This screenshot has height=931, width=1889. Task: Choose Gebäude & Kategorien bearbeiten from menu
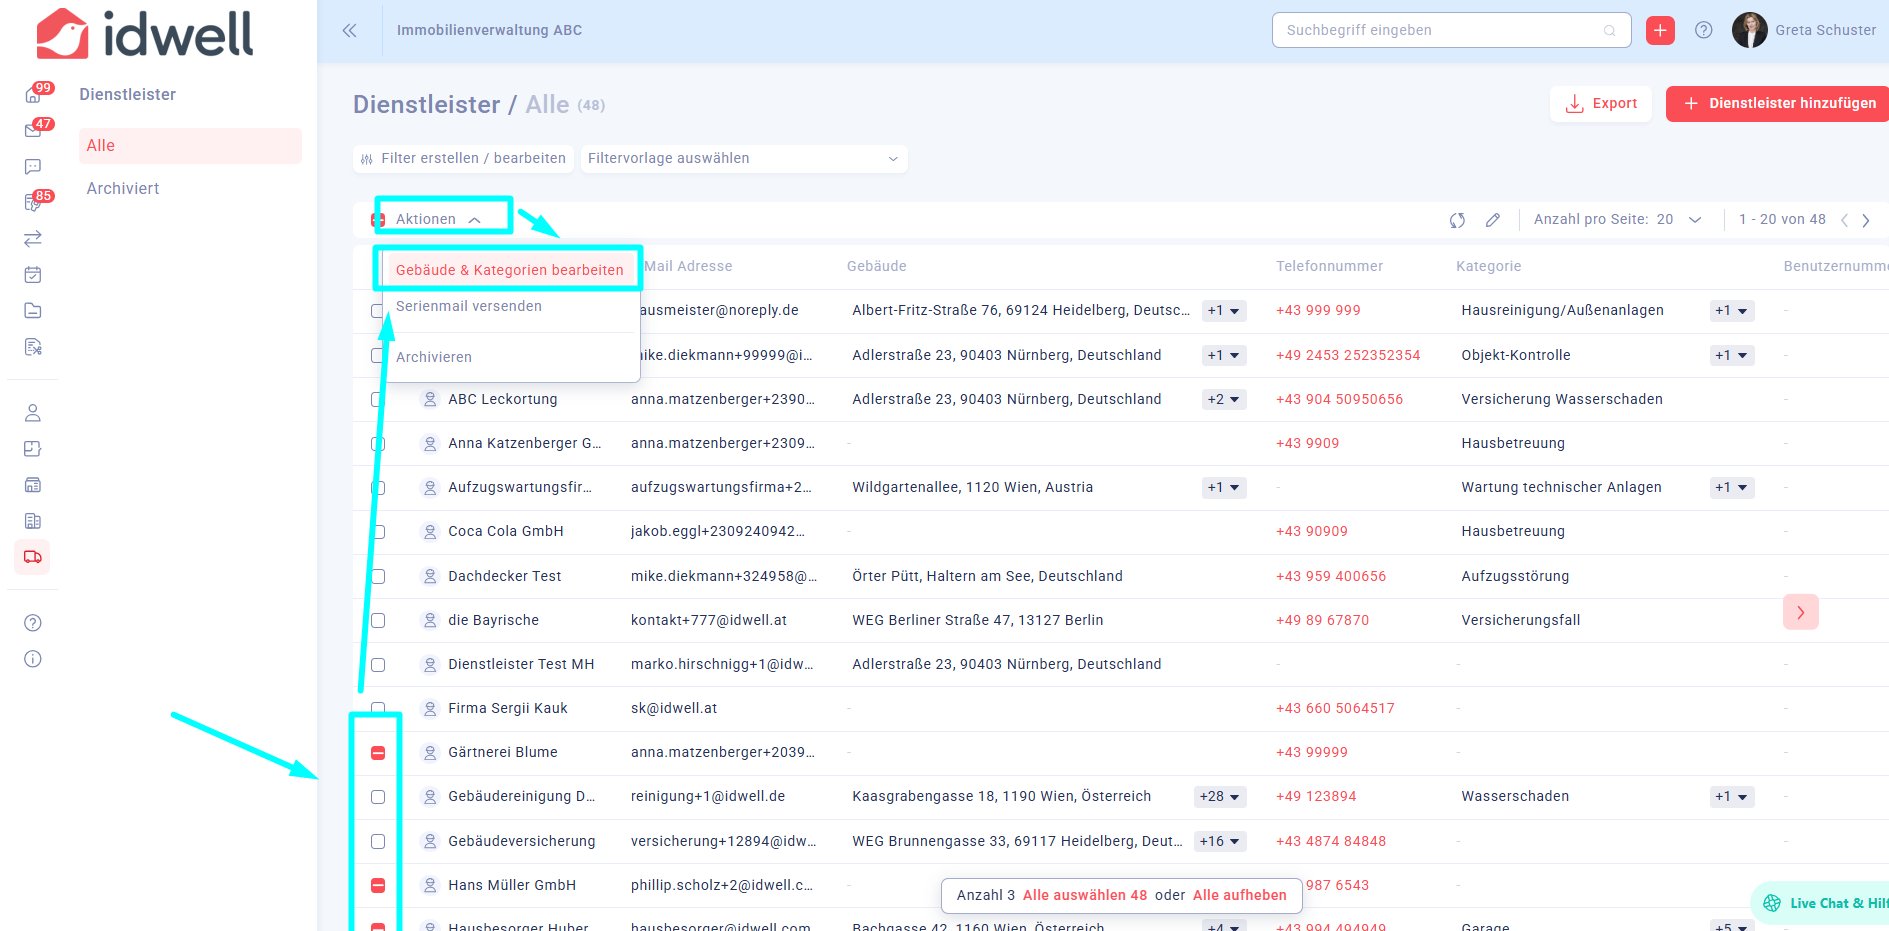tap(509, 270)
